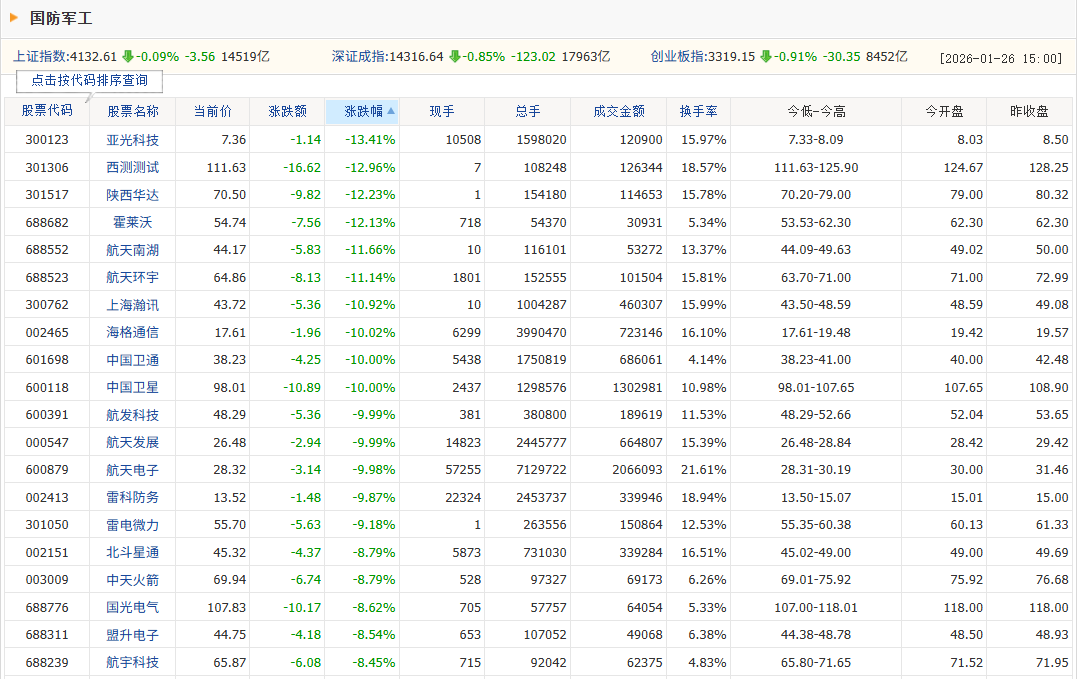Viewport: 1078px width, 679px height.
Task: Open stock link 中天火箭
Action: tap(133, 579)
